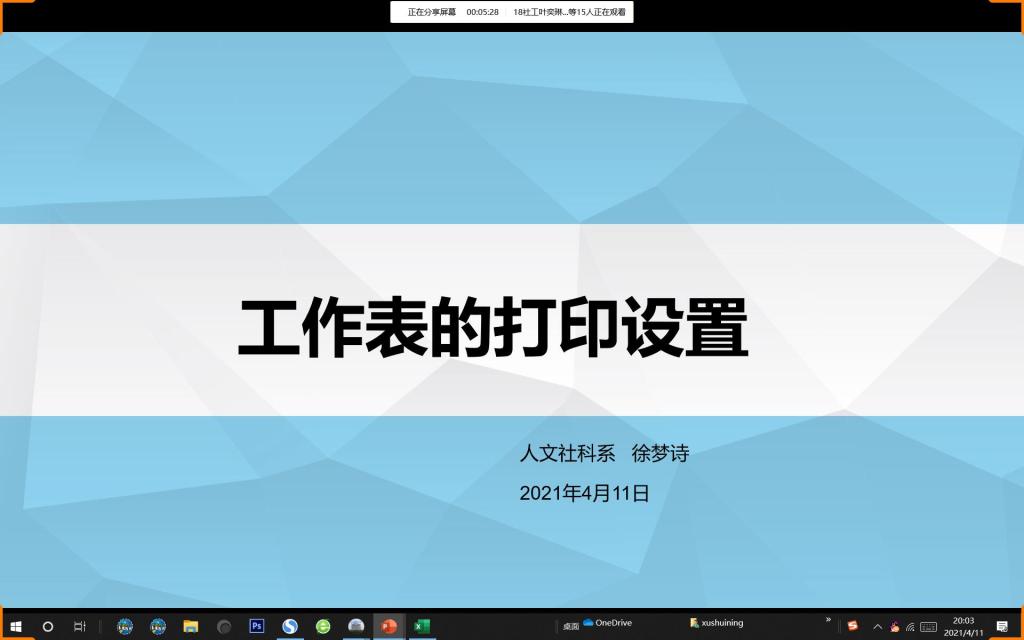Click the orange Sogou input method icon
The width and height of the screenshot is (1024, 640).
[x=852, y=626]
